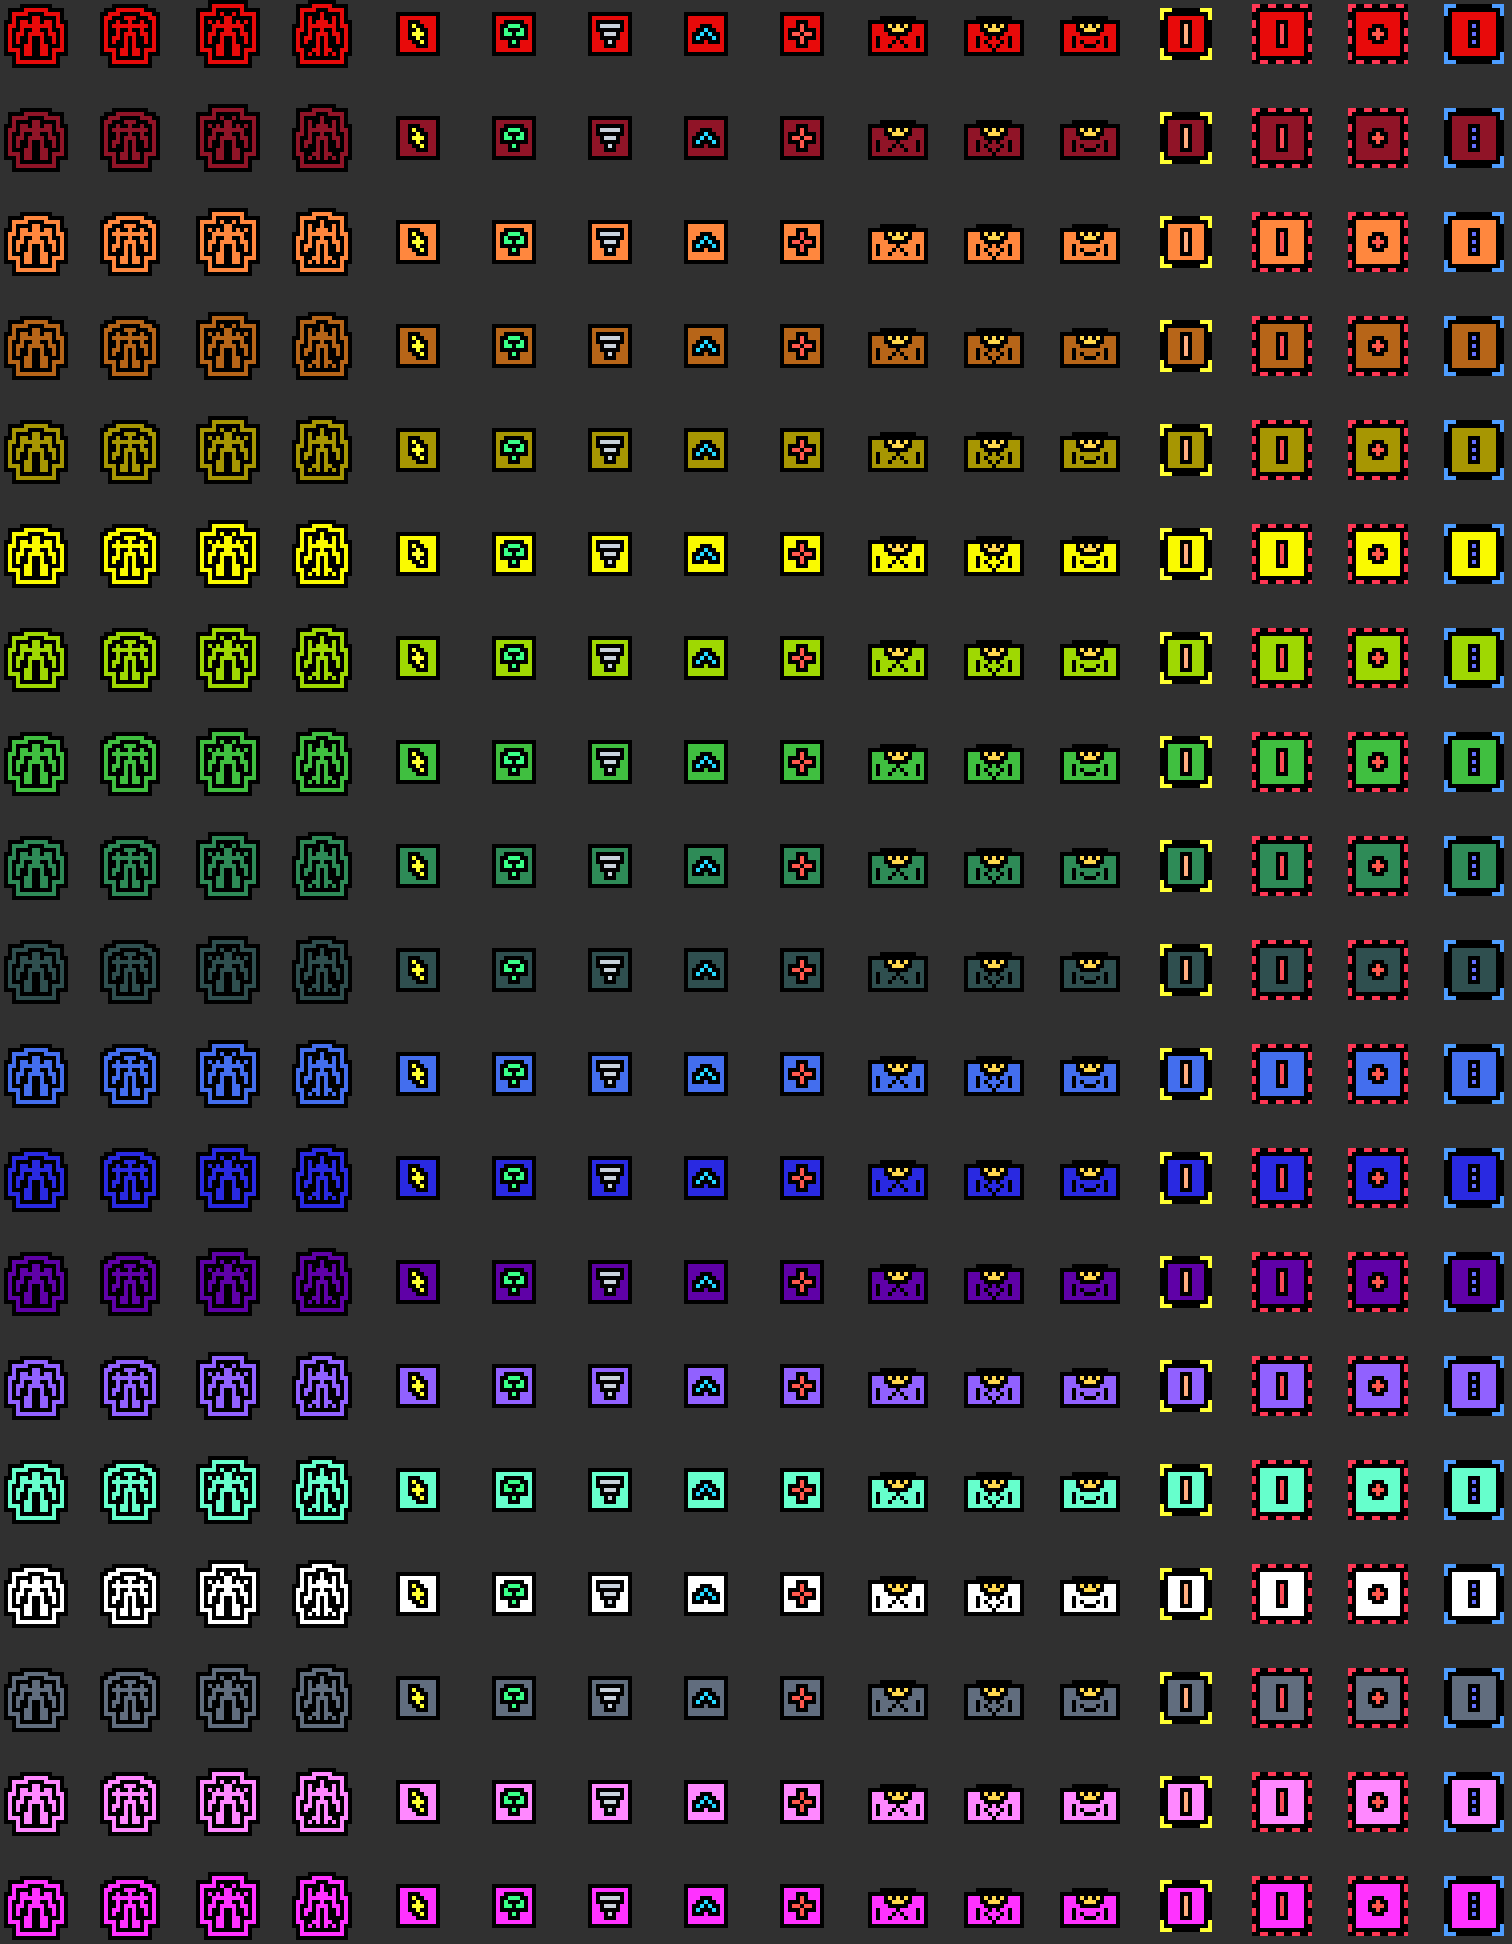The height and width of the screenshot is (1944, 1512).
Task: Select the leftmost bright red armor icon
Action: (36, 35)
